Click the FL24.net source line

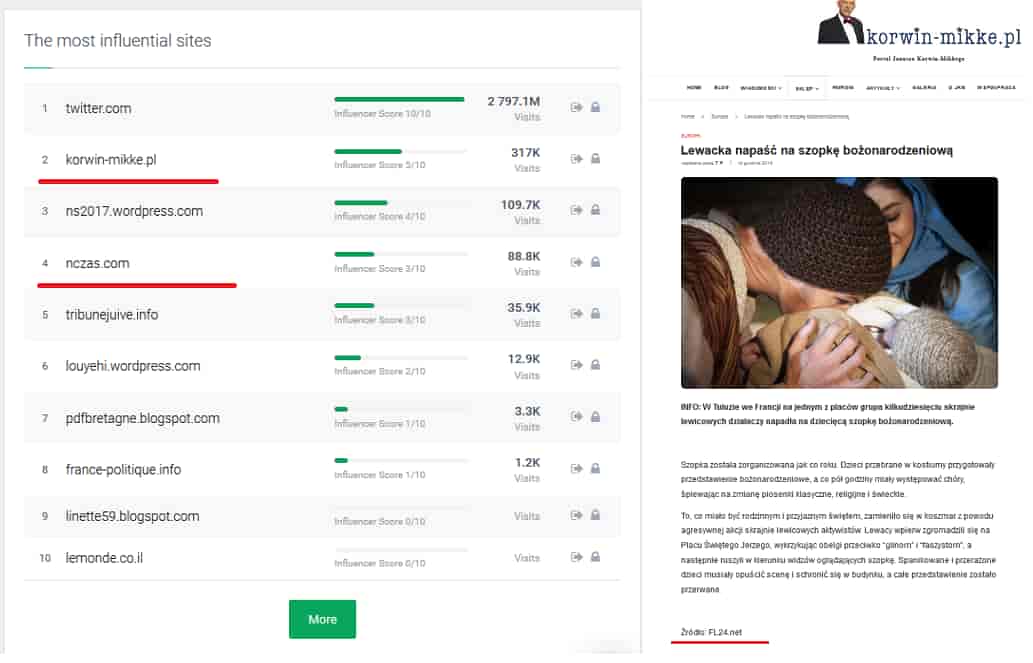(x=711, y=632)
